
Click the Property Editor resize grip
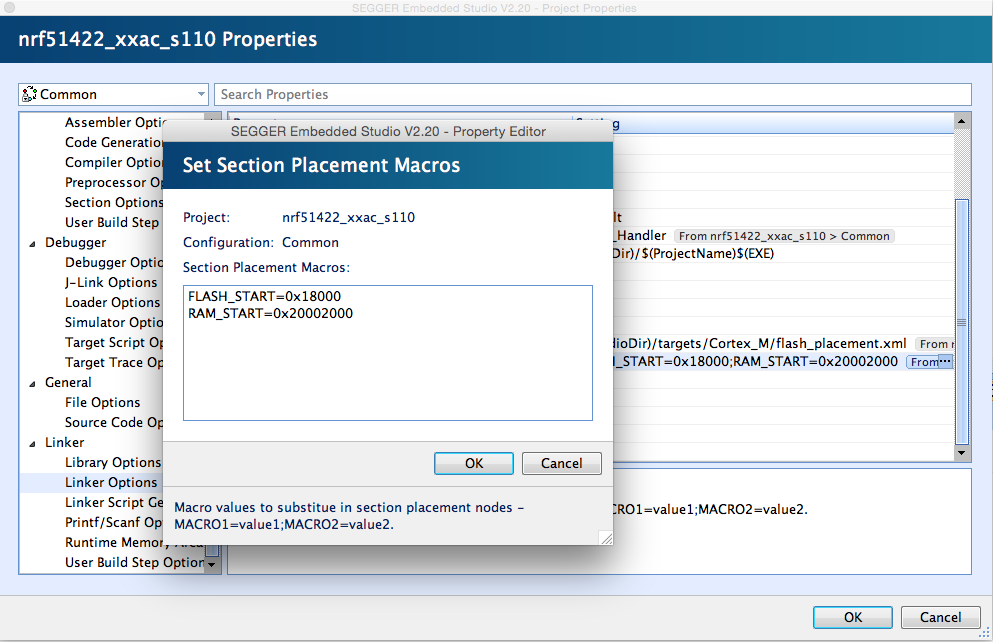tap(606, 538)
